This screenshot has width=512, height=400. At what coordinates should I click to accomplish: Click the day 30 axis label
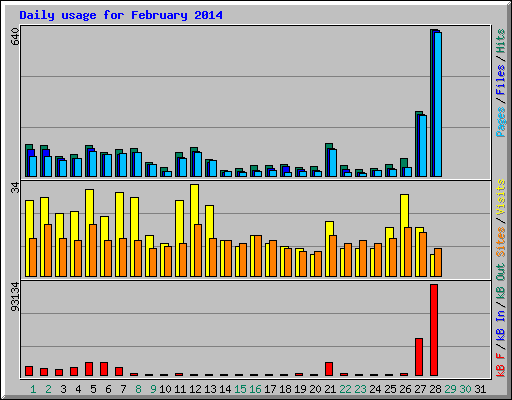[465, 389]
